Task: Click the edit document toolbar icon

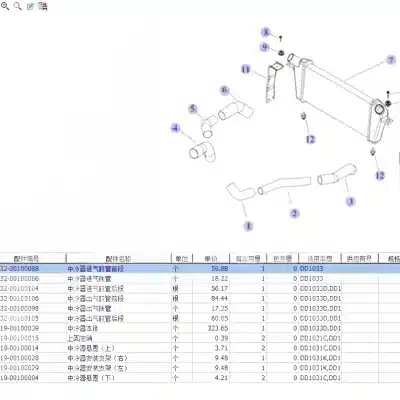Action: coord(30,6)
